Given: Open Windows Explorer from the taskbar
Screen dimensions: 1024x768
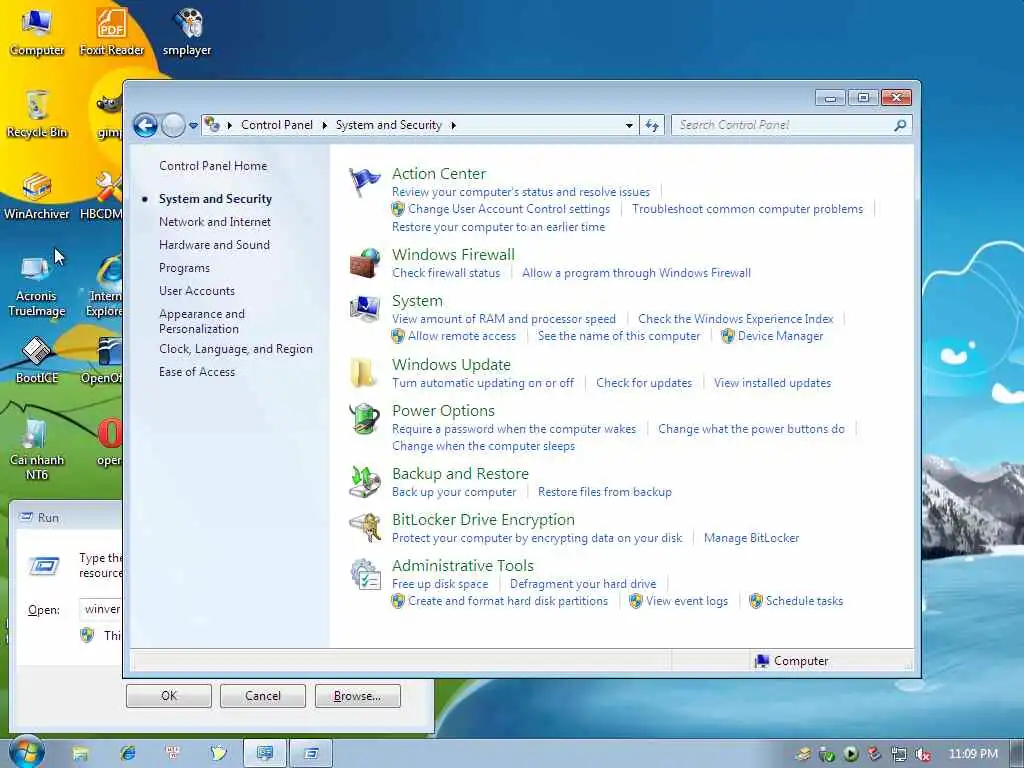Looking at the screenshot, I should (x=80, y=754).
